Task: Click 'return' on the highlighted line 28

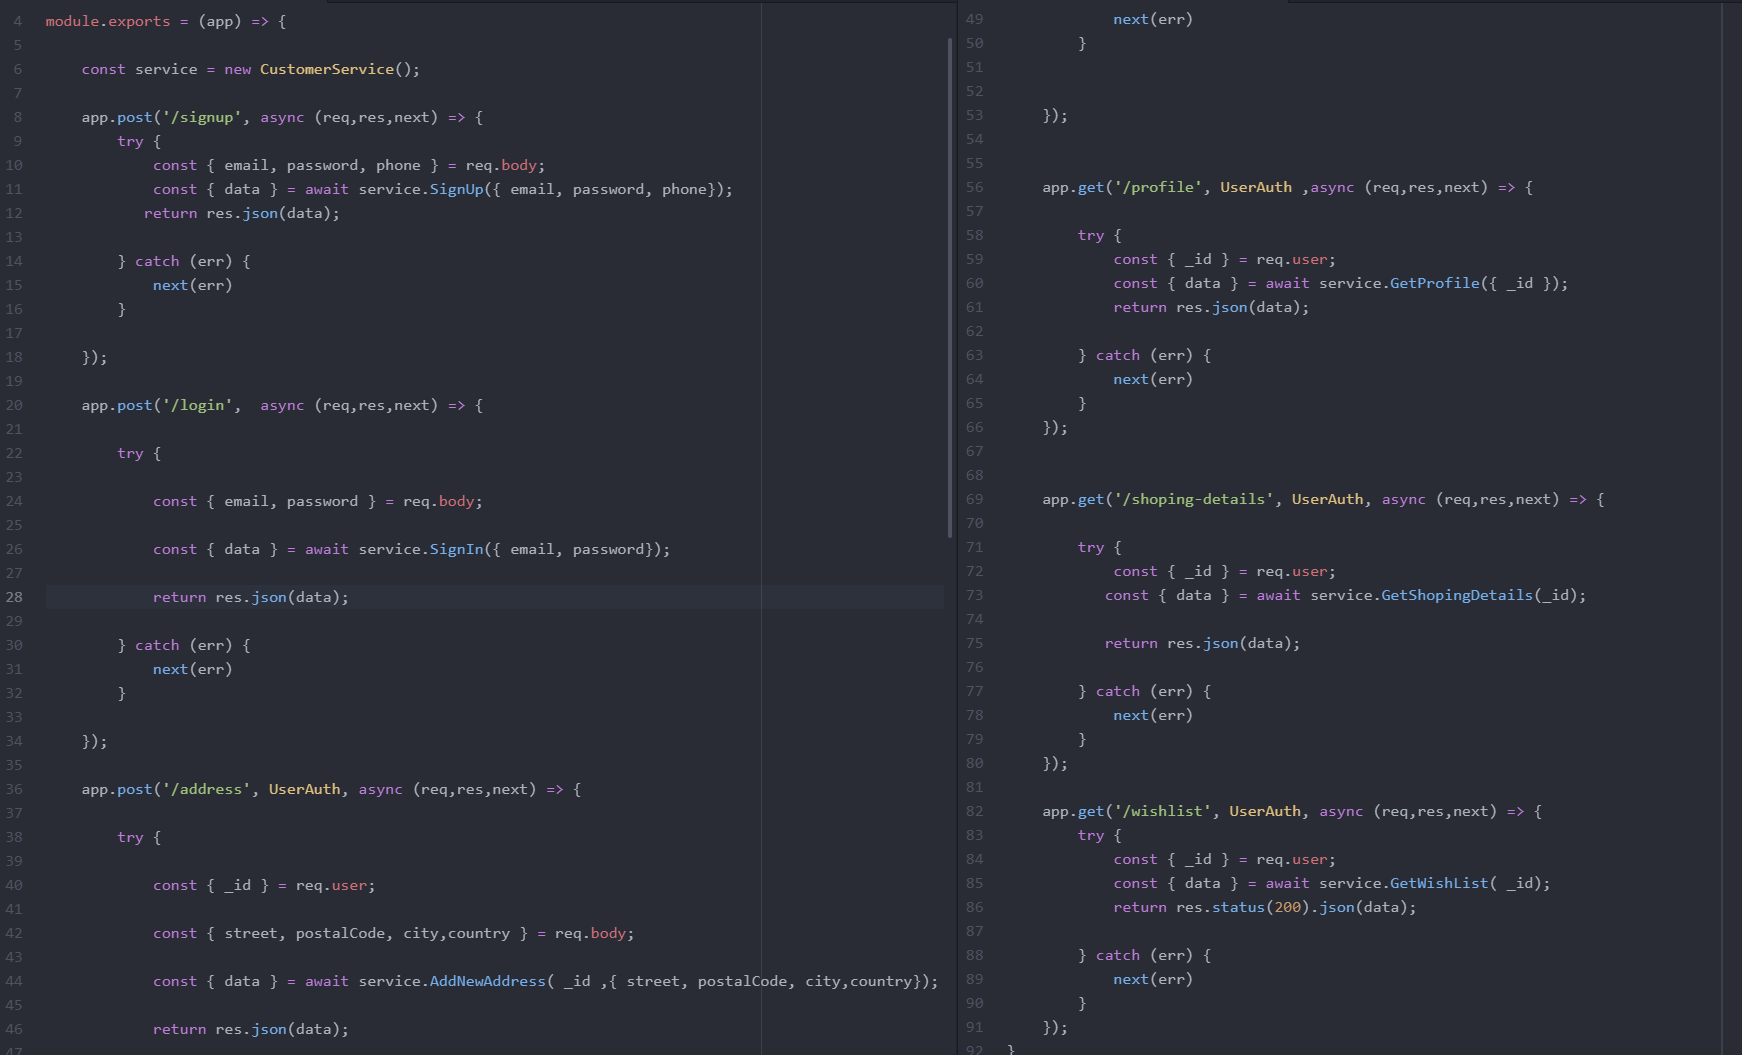Action: tap(179, 597)
